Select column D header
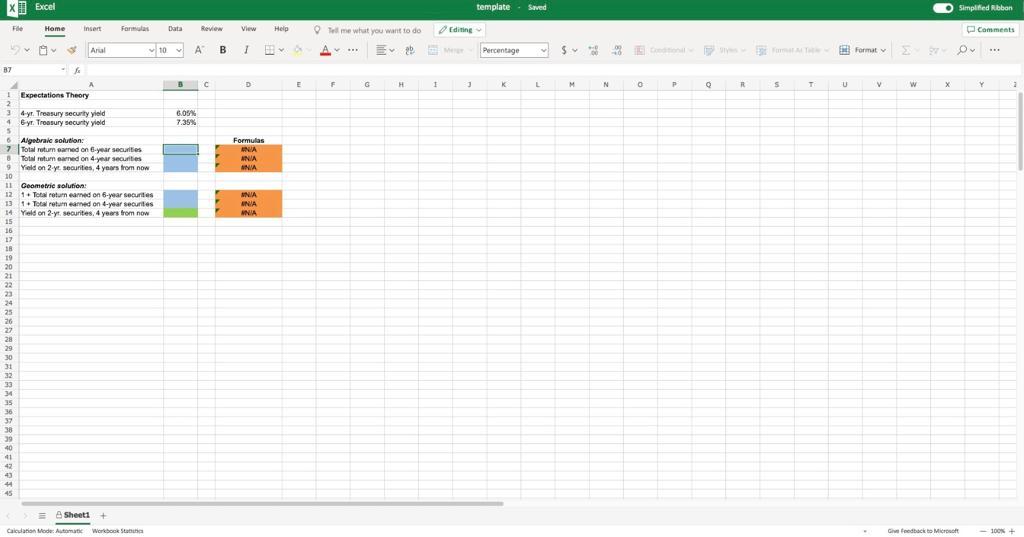 [x=248, y=85]
